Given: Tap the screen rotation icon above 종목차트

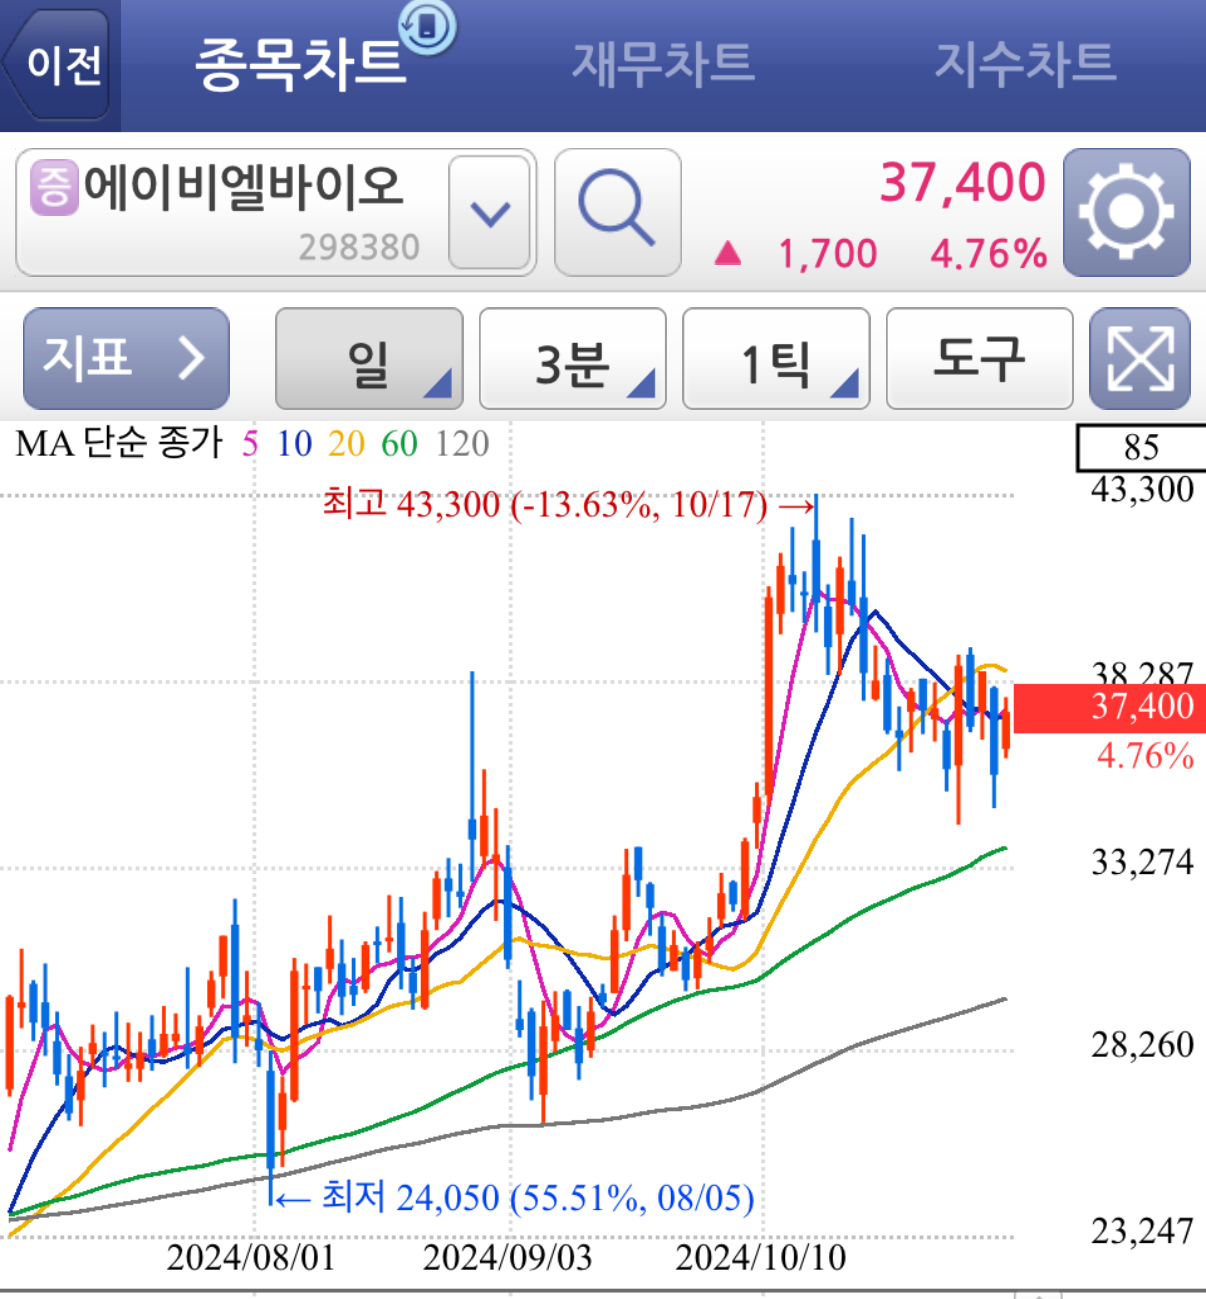Looking at the screenshot, I should pyautogui.click(x=428, y=27).
